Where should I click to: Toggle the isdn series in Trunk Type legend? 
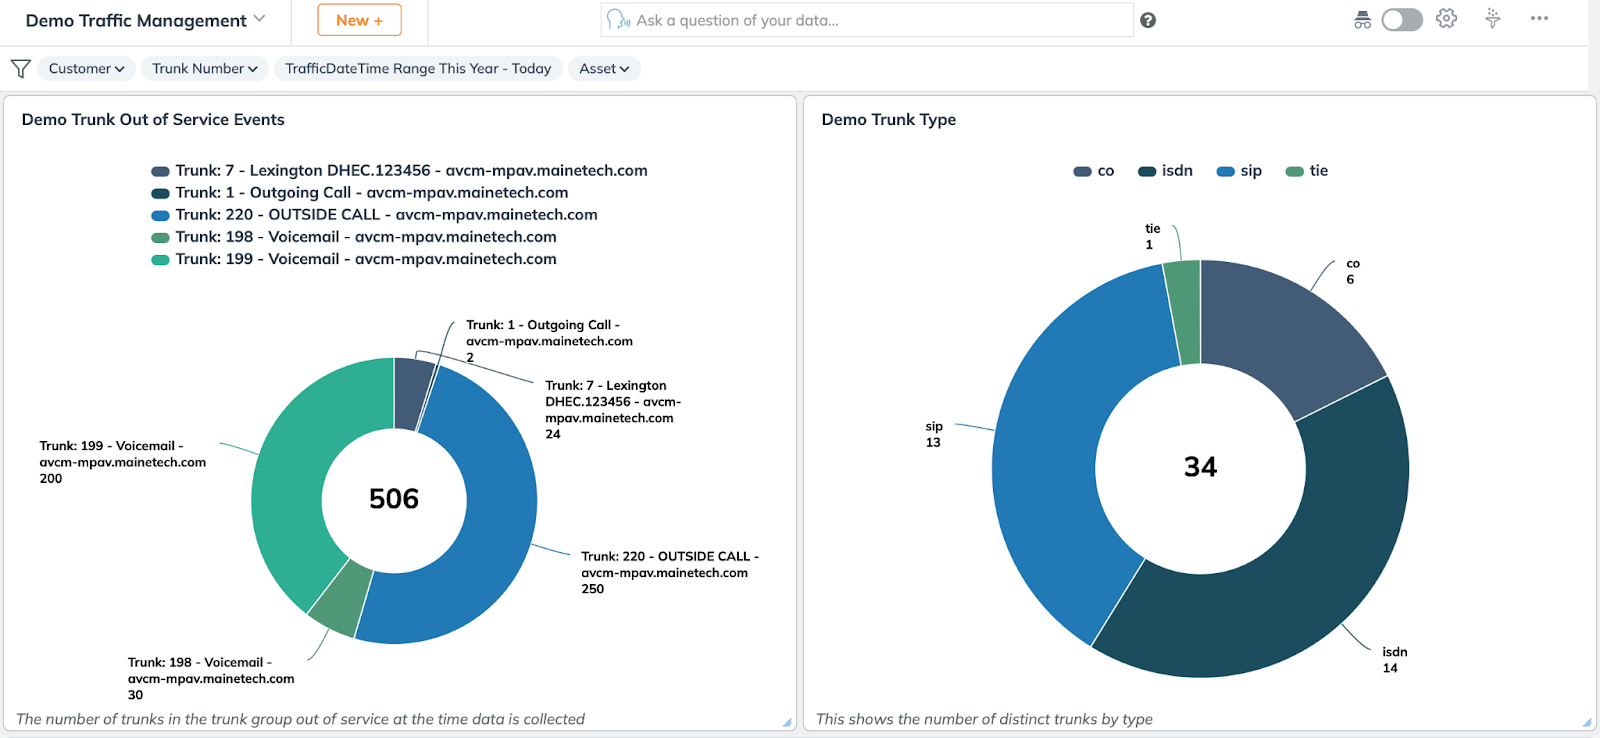point(1166,171)
